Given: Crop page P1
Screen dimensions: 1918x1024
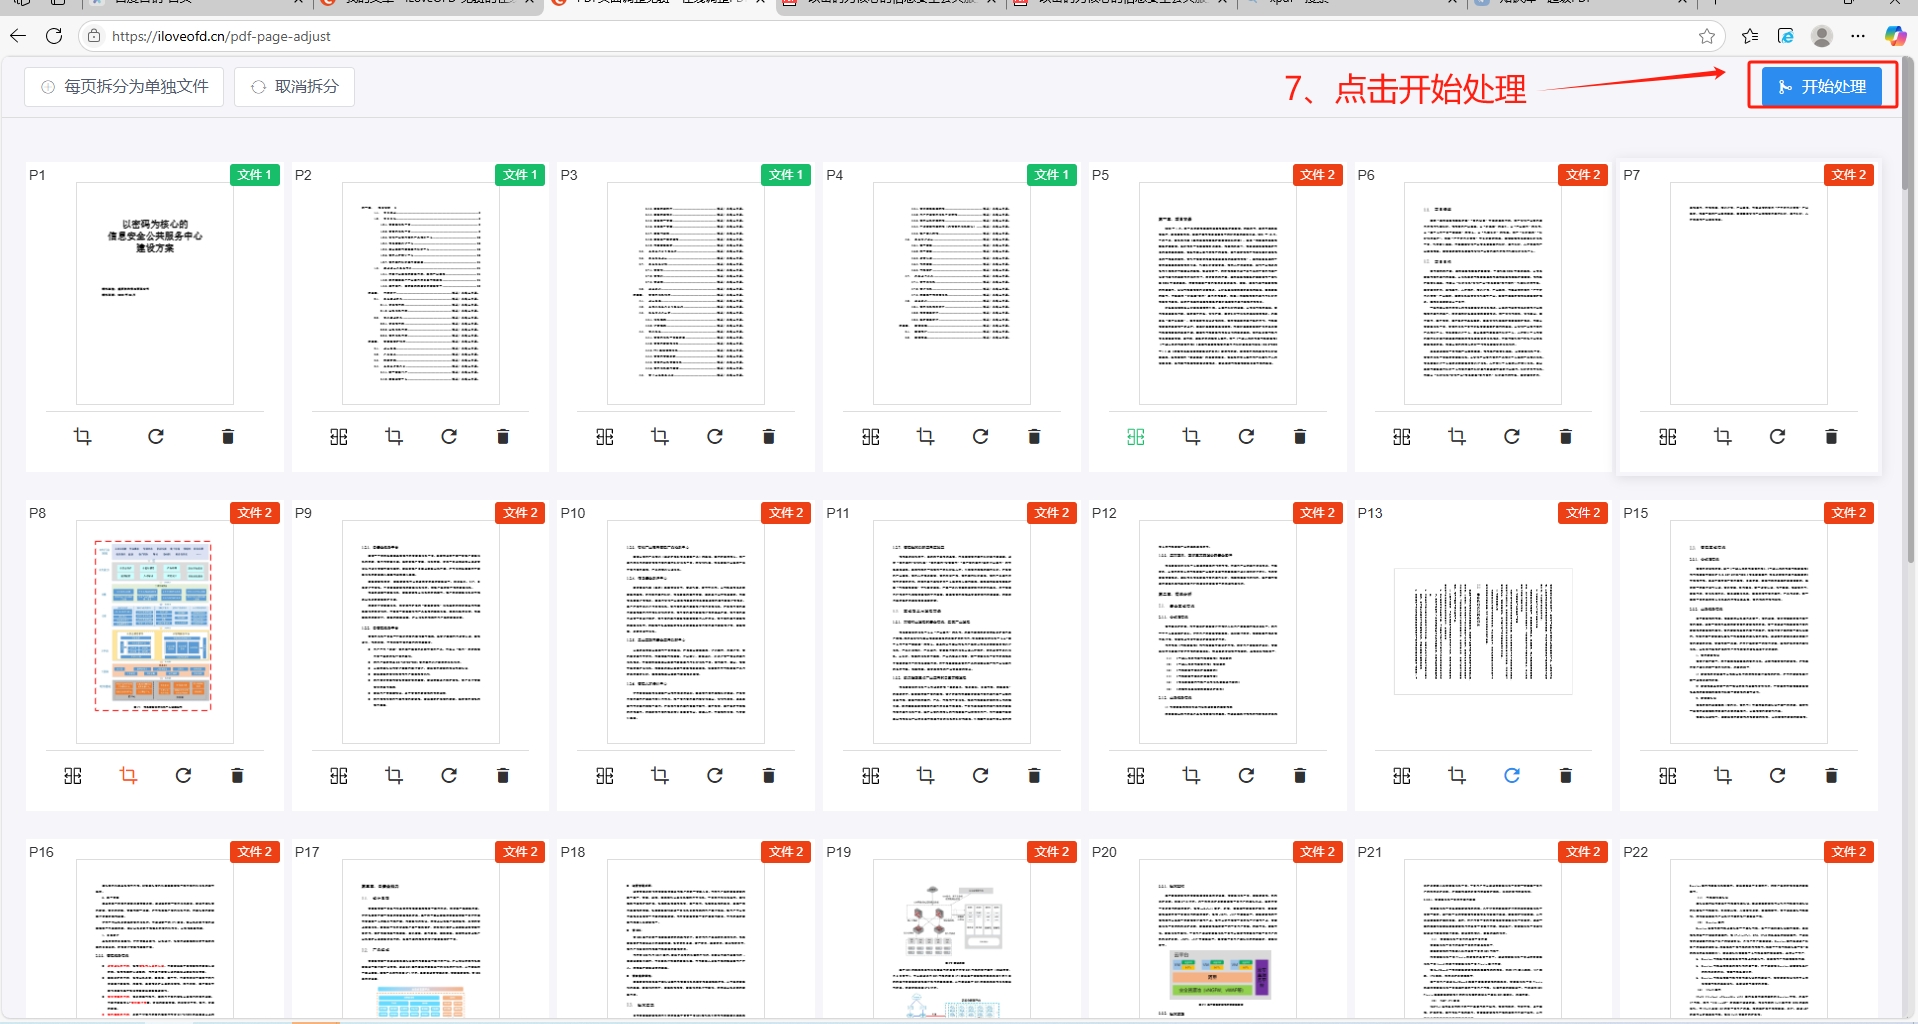Looking at the screenshot, I should pyautogui.click(x=83, y=436).
